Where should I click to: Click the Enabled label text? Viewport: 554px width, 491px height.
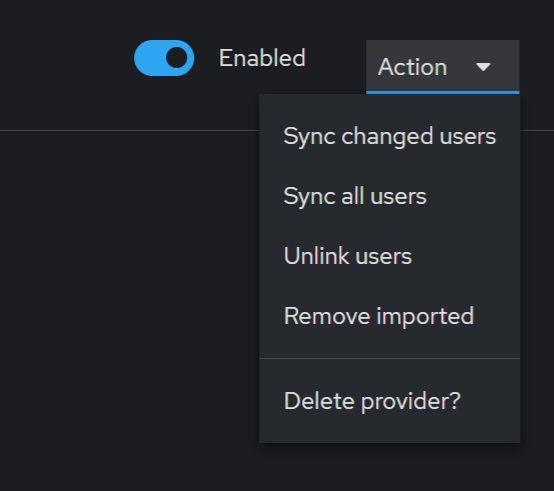click(x=262, y=58)
